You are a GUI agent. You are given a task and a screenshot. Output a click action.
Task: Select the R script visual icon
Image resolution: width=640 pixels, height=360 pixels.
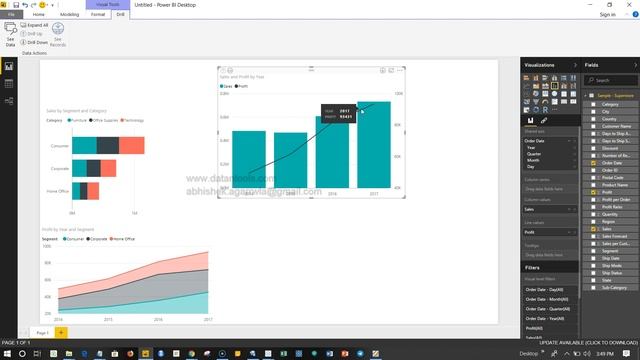pos(545,110)
